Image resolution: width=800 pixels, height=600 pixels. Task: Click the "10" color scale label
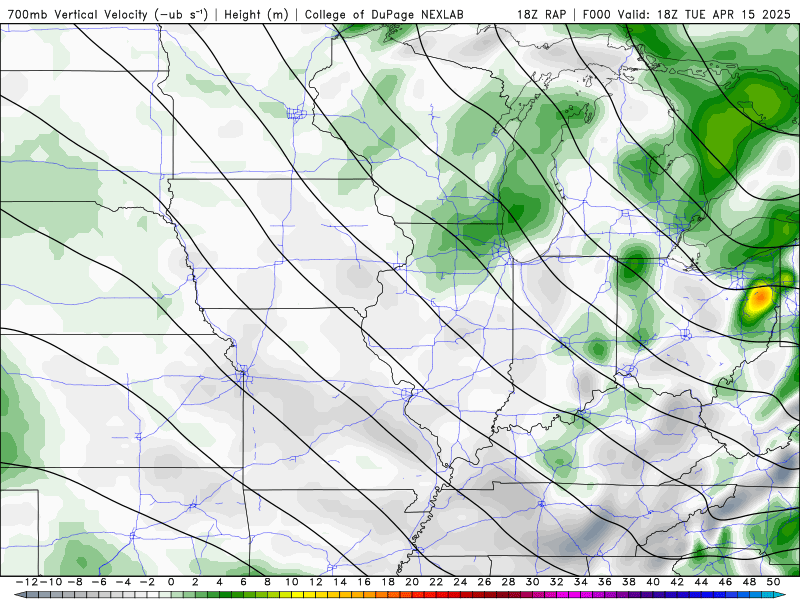pos(291,582)
